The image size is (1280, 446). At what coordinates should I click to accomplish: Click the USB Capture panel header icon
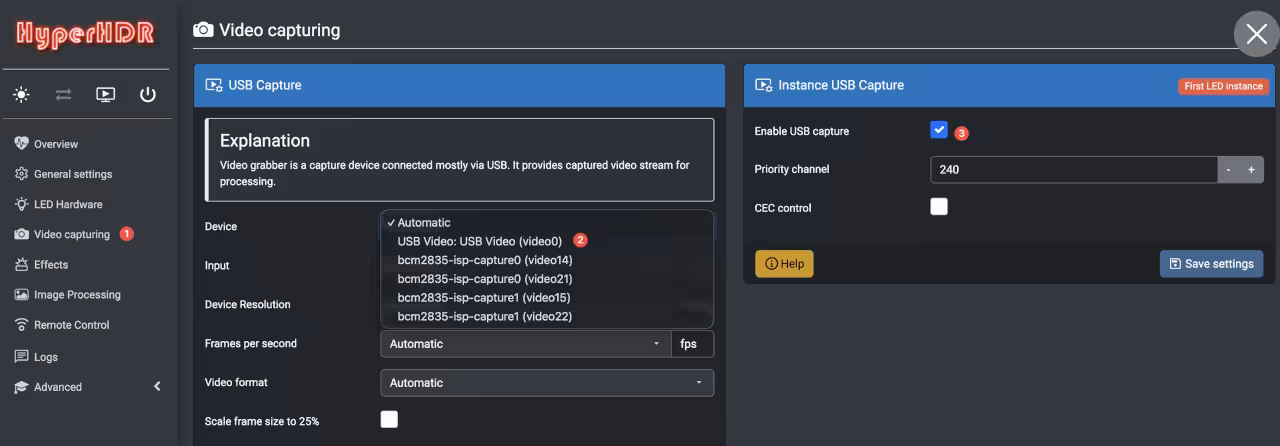[214, 85]
